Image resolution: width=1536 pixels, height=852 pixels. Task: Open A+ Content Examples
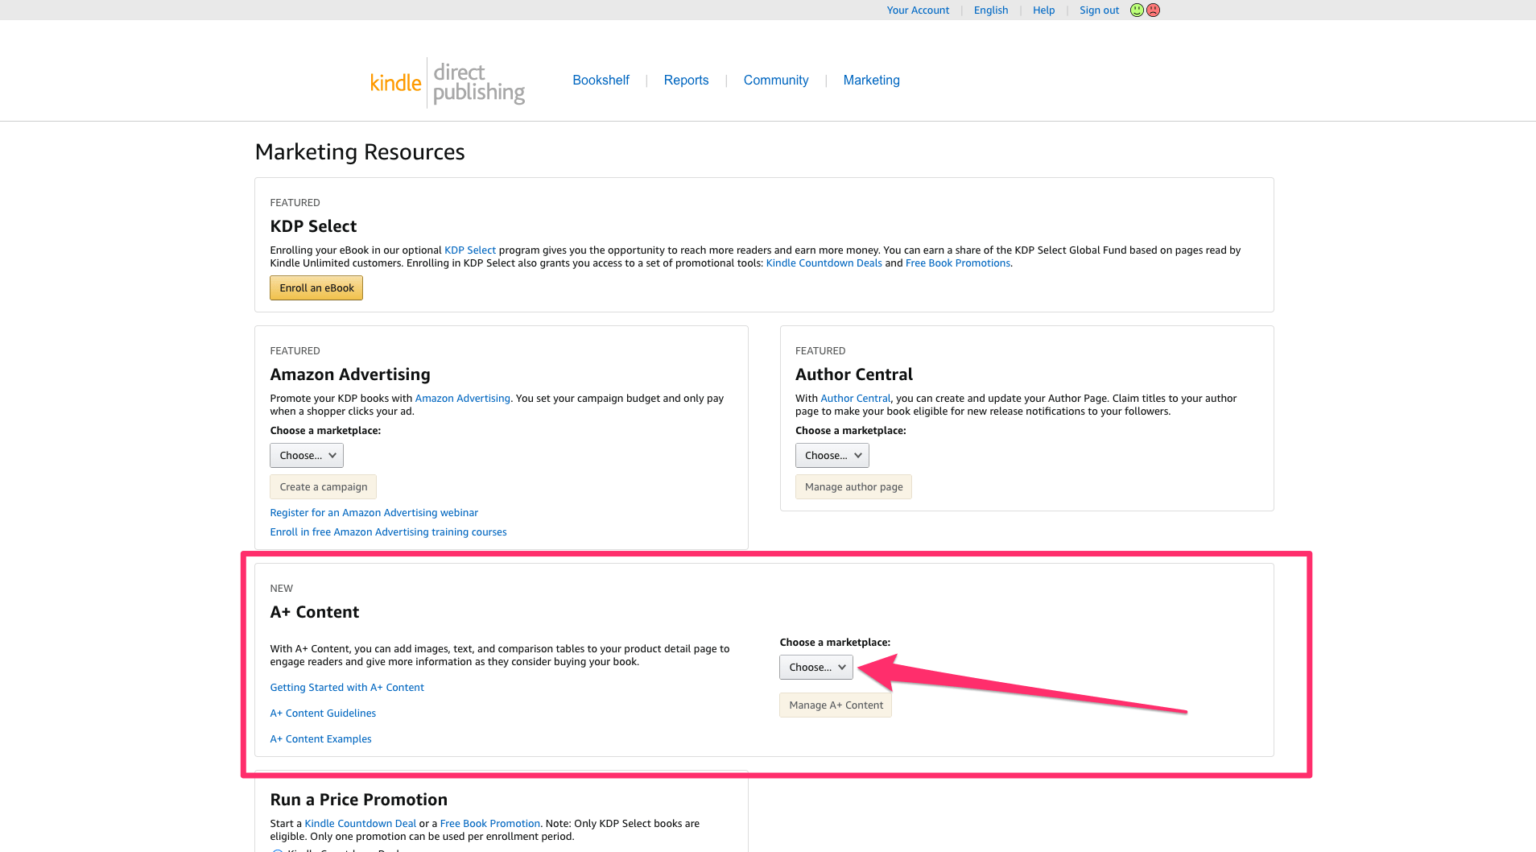[320, 738]
